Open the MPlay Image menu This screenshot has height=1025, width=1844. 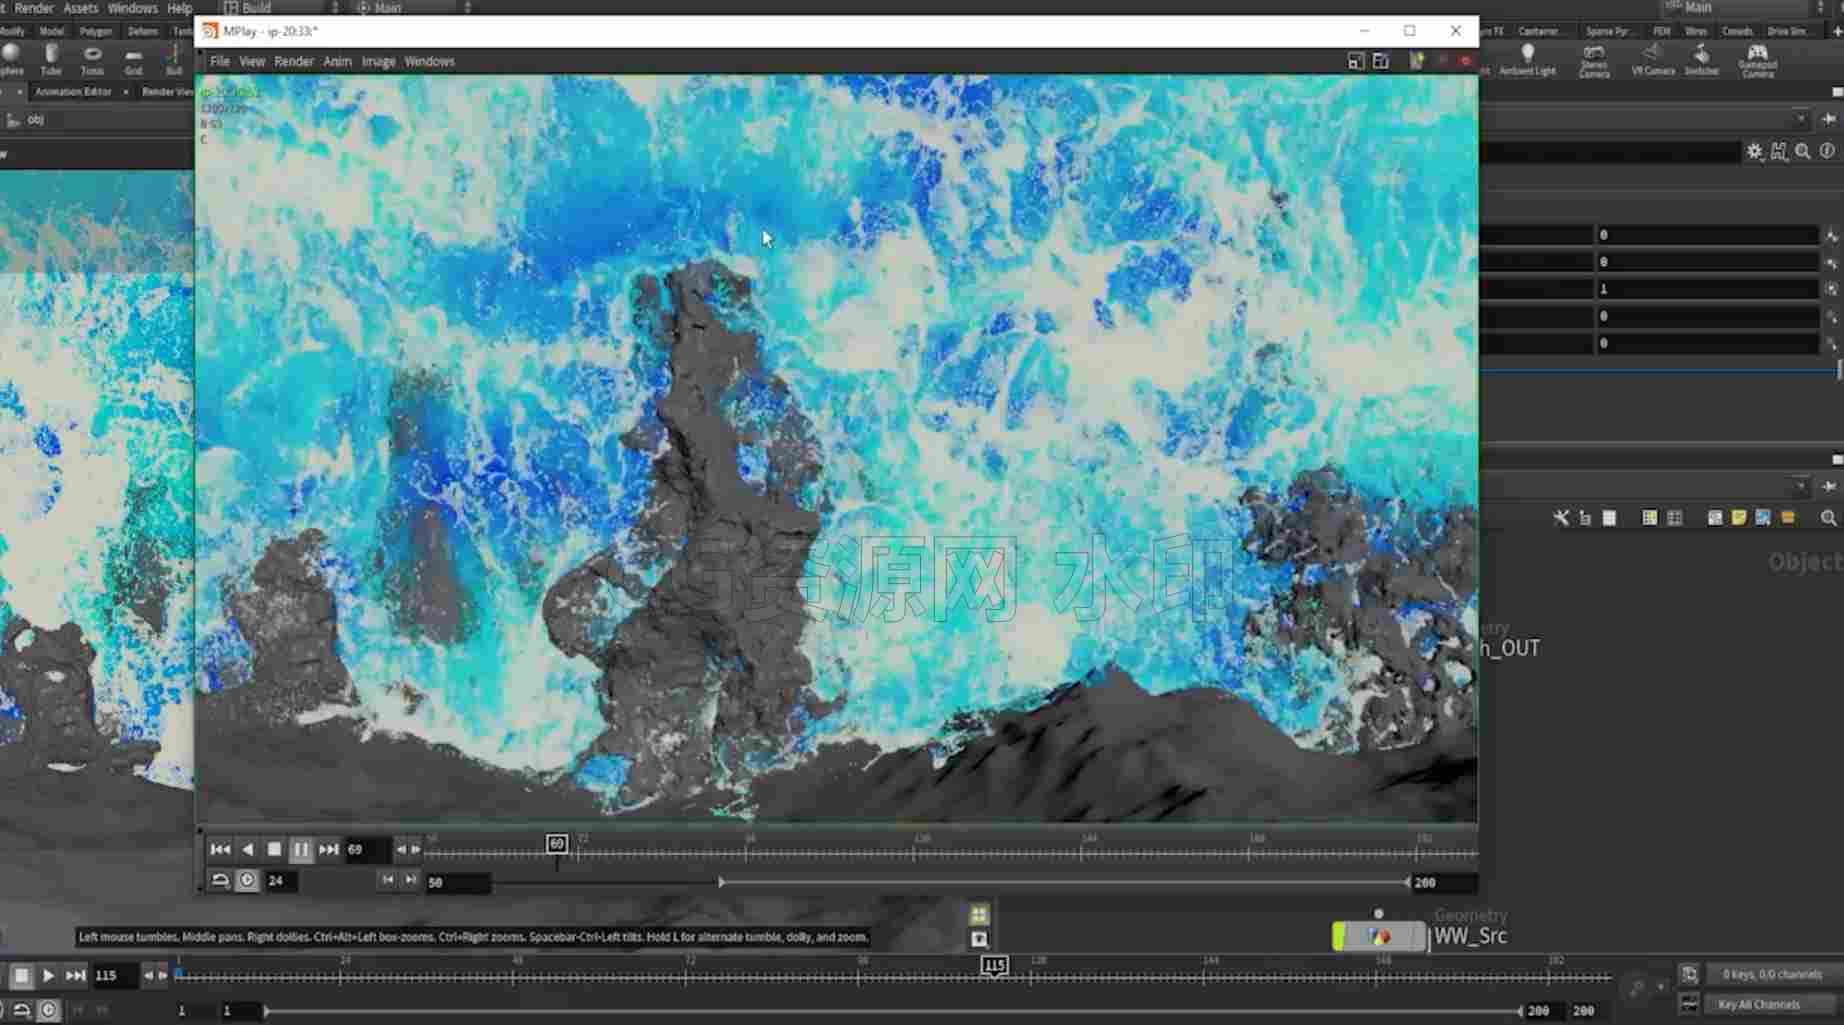378,61
